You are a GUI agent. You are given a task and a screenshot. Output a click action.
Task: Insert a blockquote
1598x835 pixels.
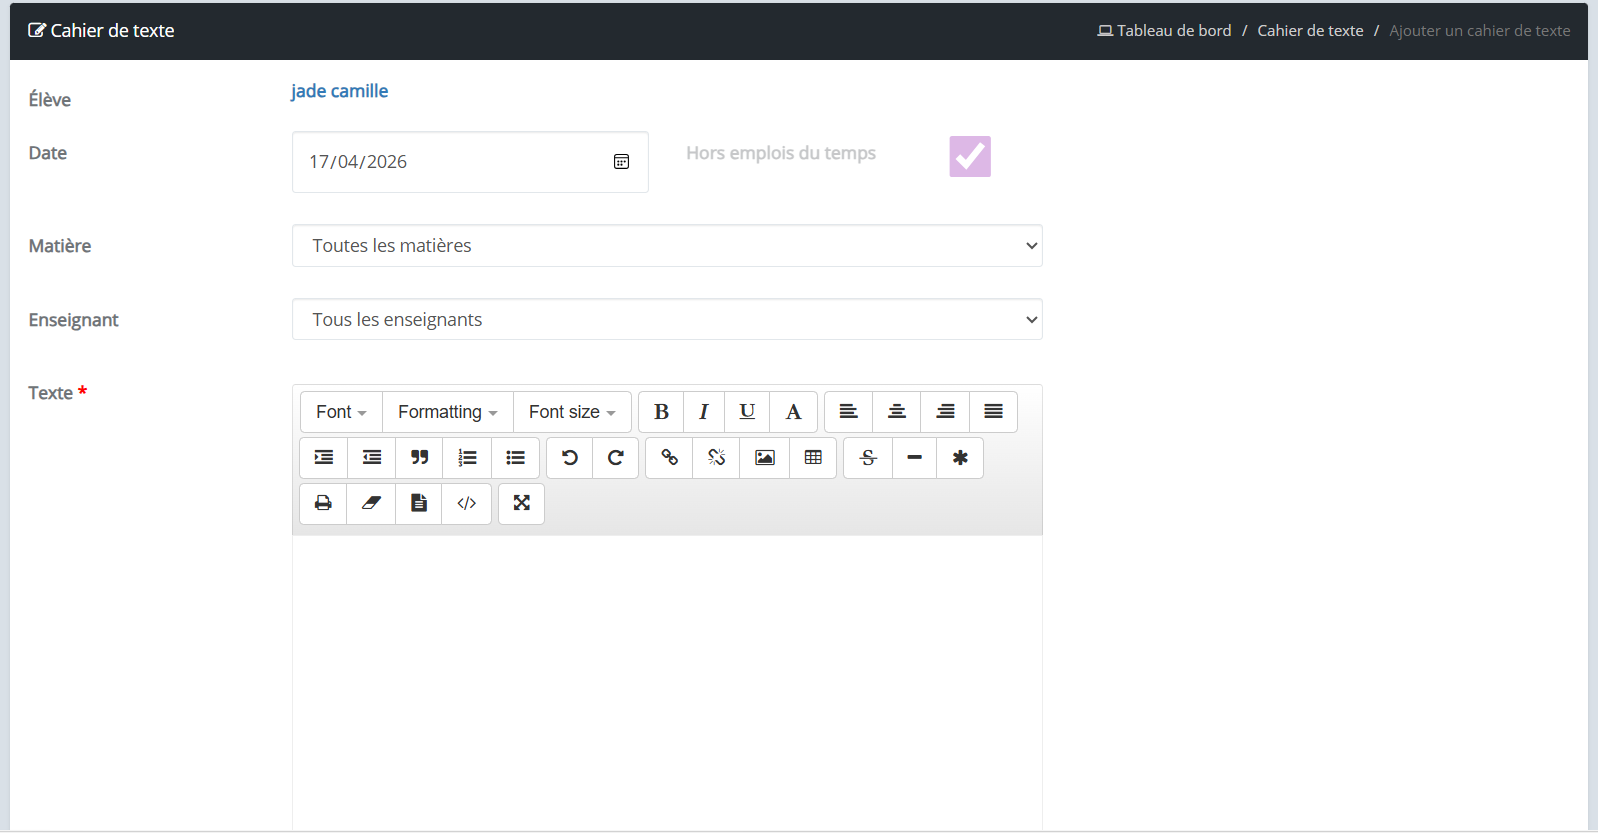(420, 458)
